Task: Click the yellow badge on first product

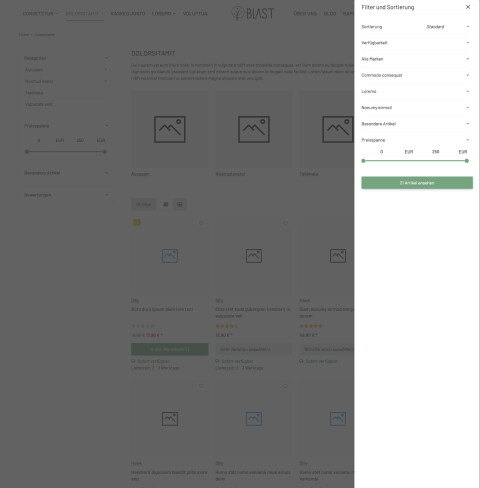Action: [137, 222]
